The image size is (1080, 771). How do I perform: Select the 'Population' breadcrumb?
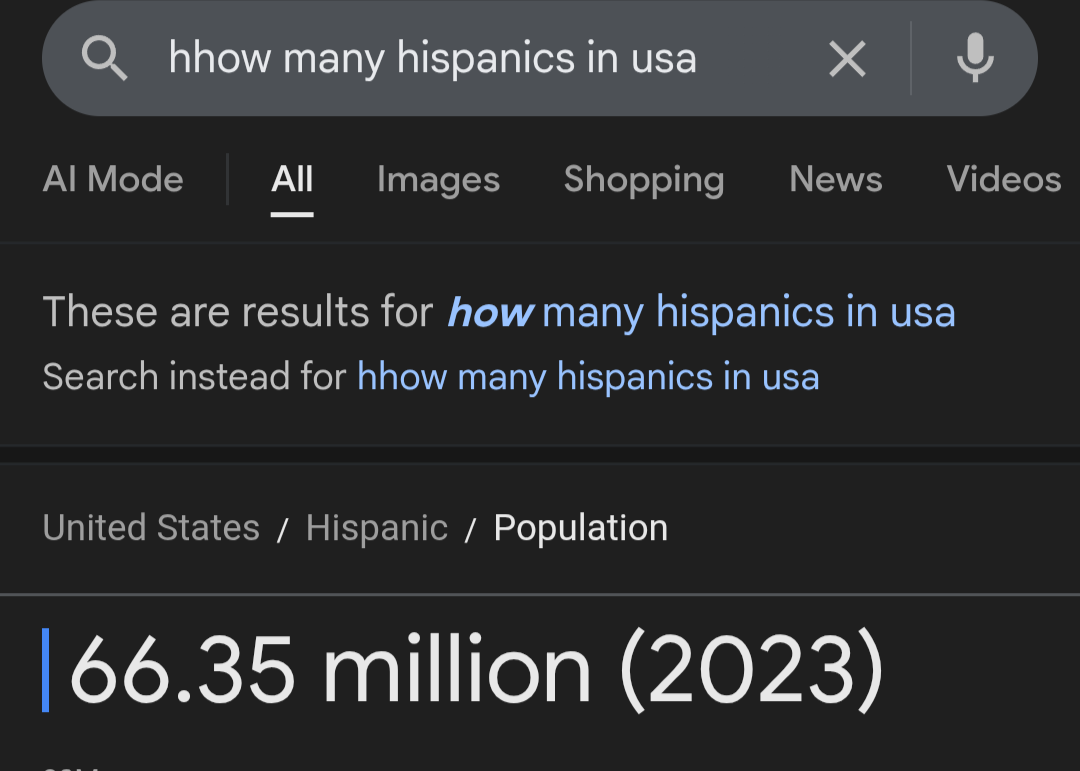[x=581, y=528]
